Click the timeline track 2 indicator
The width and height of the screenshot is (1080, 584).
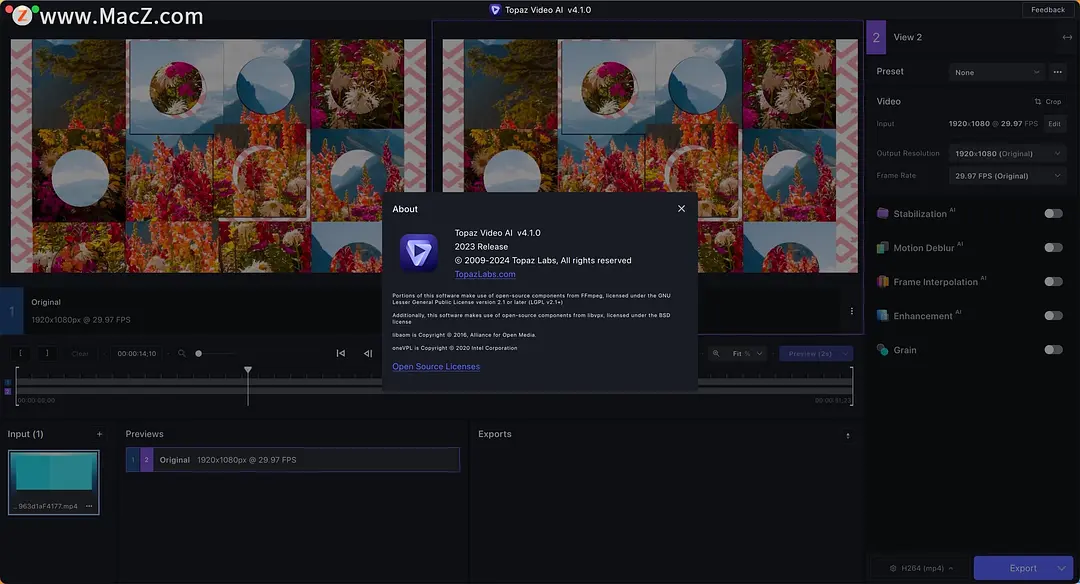8,391
